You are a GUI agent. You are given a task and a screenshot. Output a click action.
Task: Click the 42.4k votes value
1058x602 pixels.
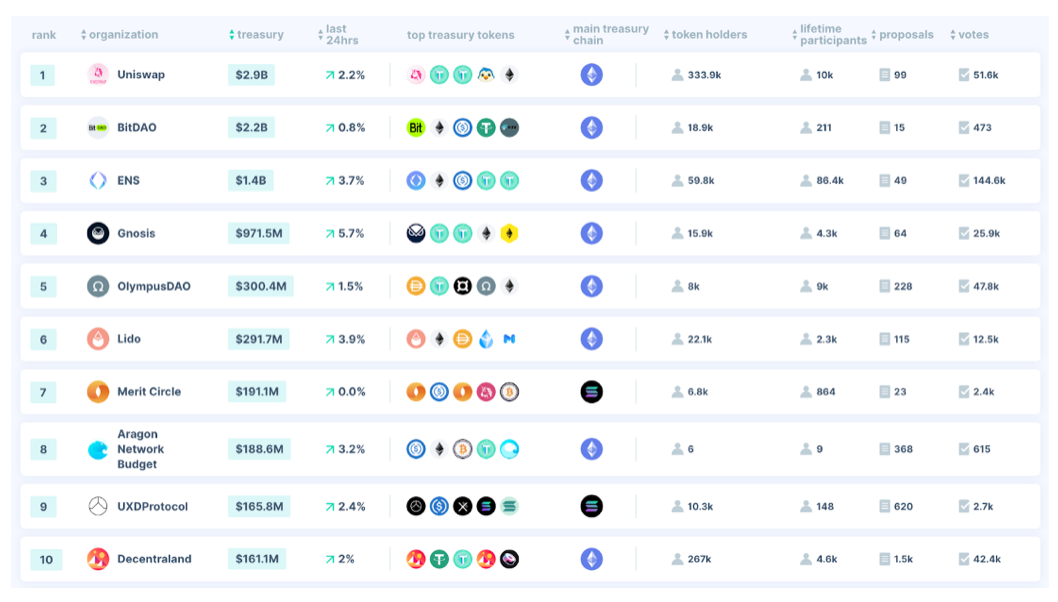(987, 559)
